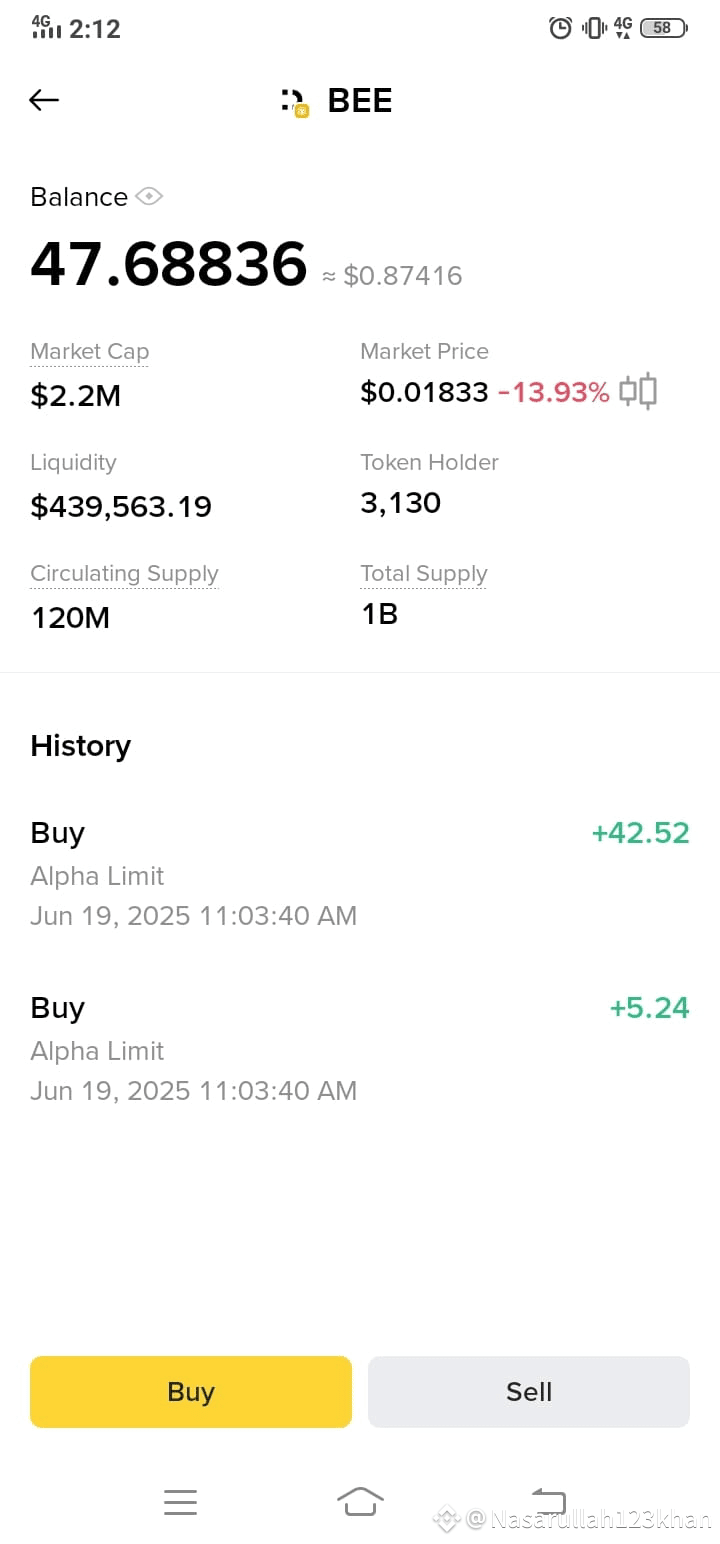
Task: Tap the BEE title text
Action: (360, 101)
